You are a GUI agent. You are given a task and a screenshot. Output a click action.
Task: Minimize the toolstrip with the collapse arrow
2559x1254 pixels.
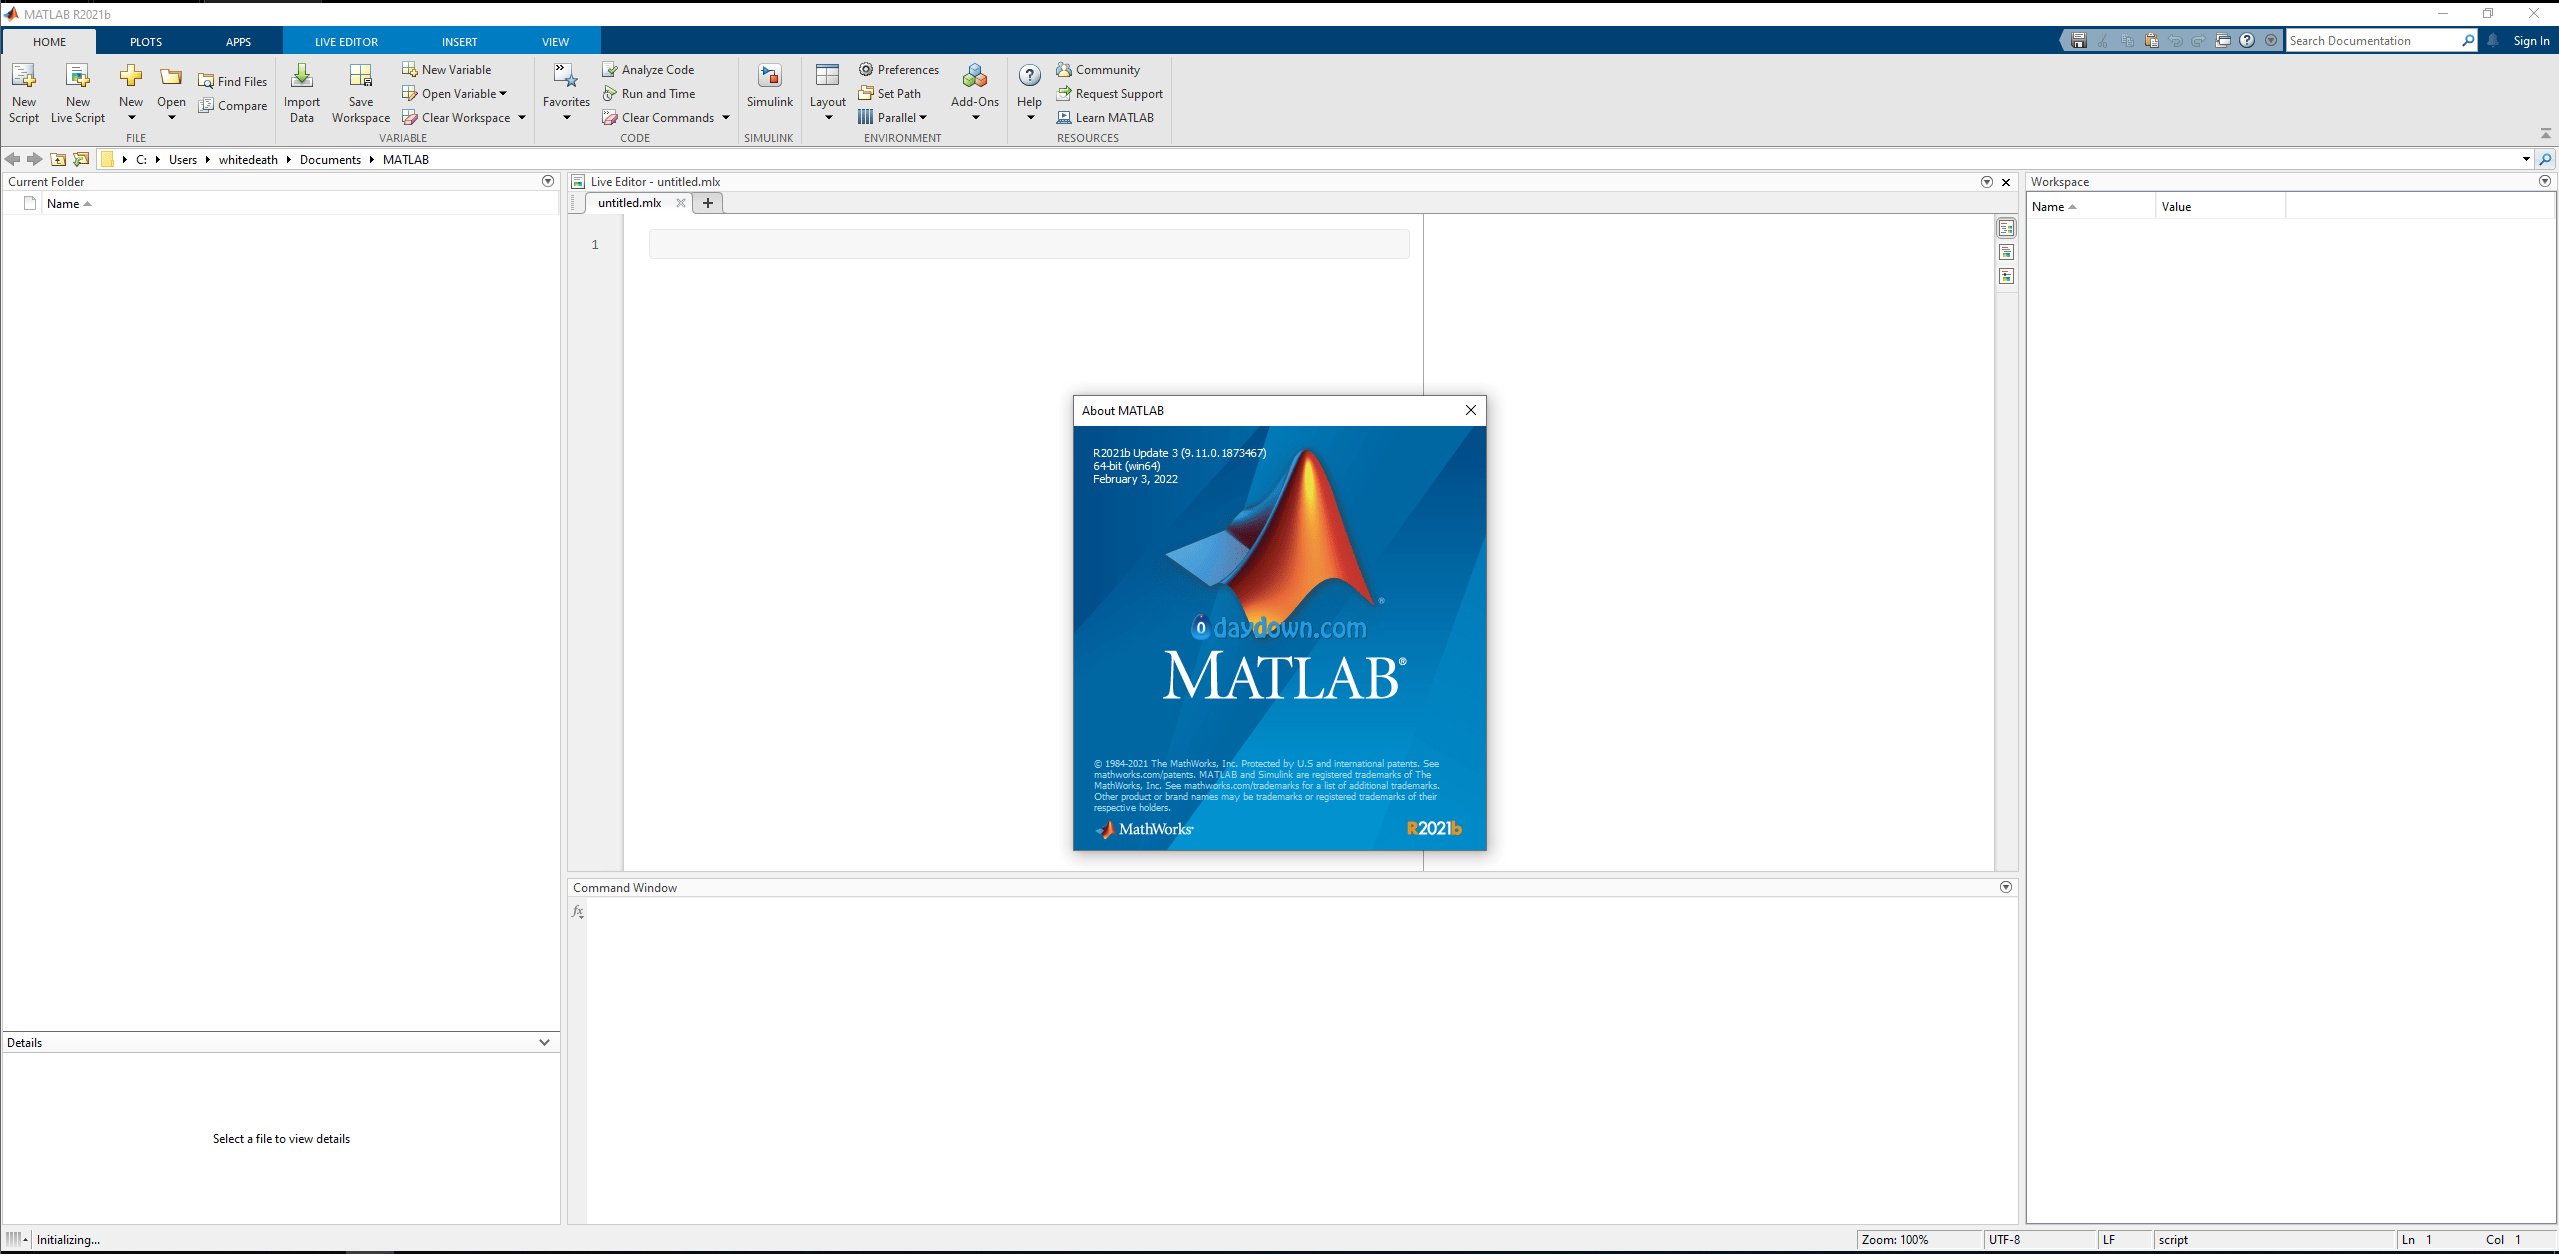[2545, 133]
